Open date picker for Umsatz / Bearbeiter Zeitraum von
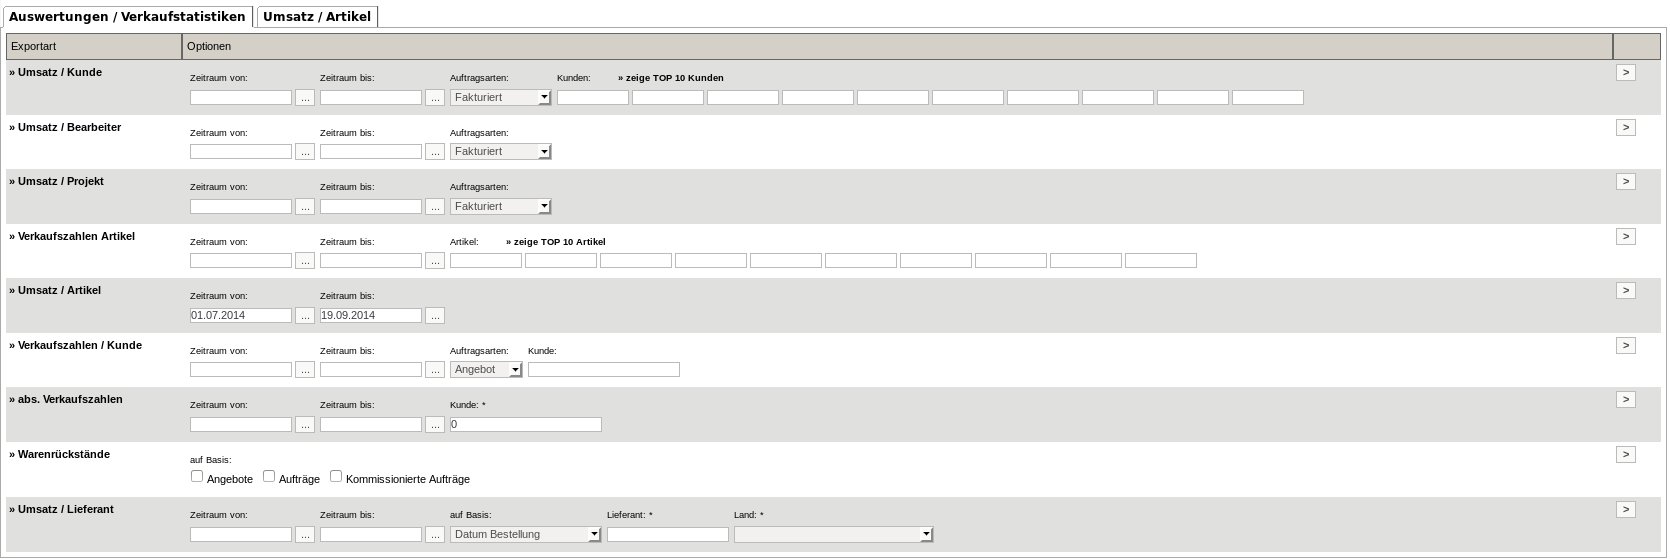Screen dimensions: 1670x559 point(305,152)
